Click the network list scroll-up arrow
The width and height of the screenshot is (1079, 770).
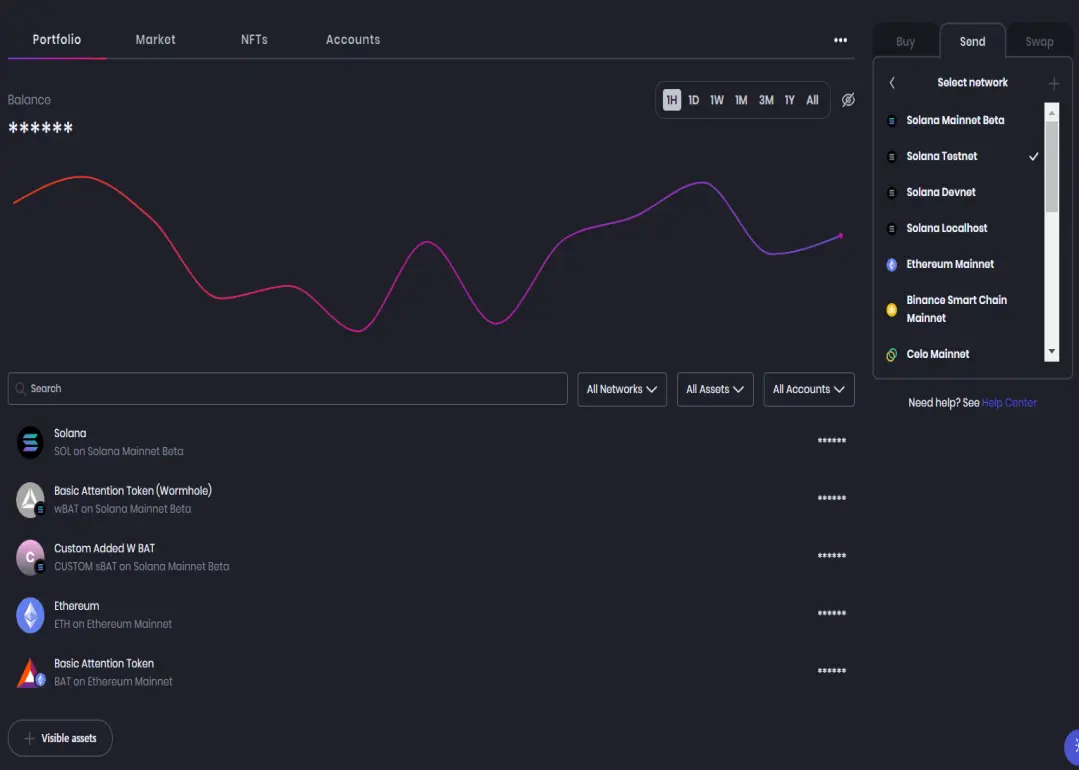pyautogui.click(x=1051, y=112)
